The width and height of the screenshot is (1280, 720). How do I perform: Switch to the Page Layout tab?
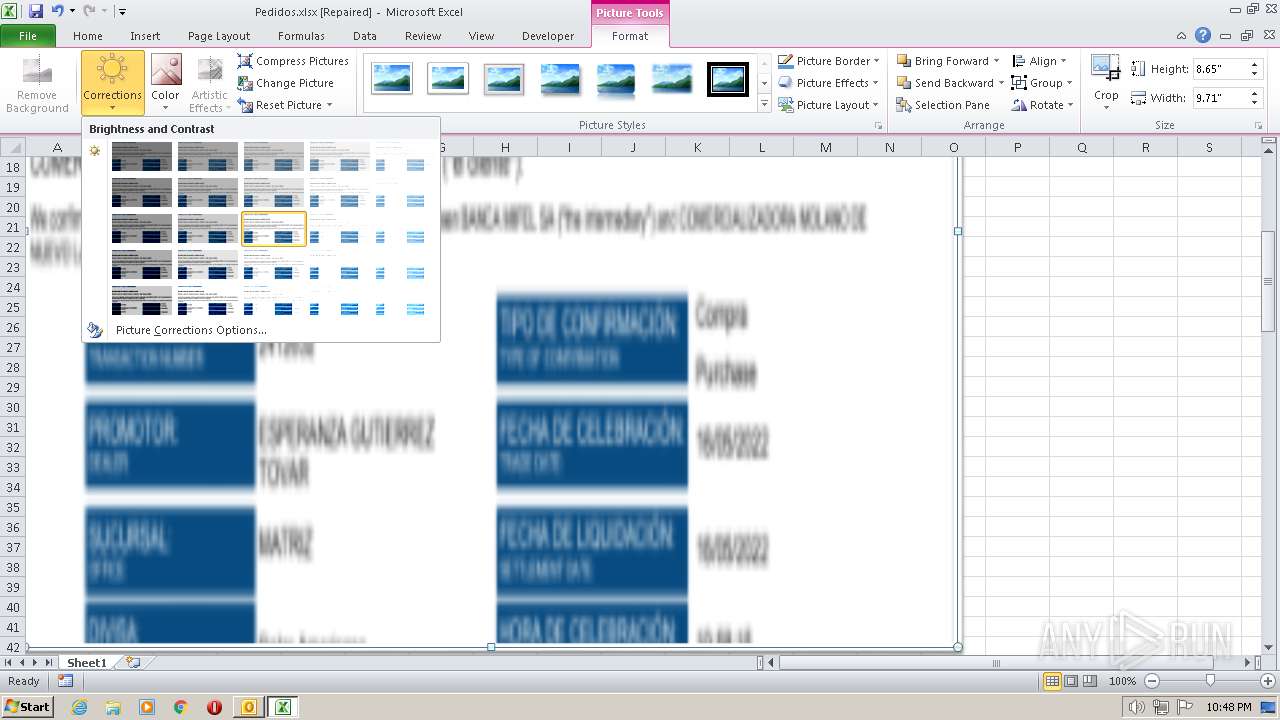tap(219, 36)
